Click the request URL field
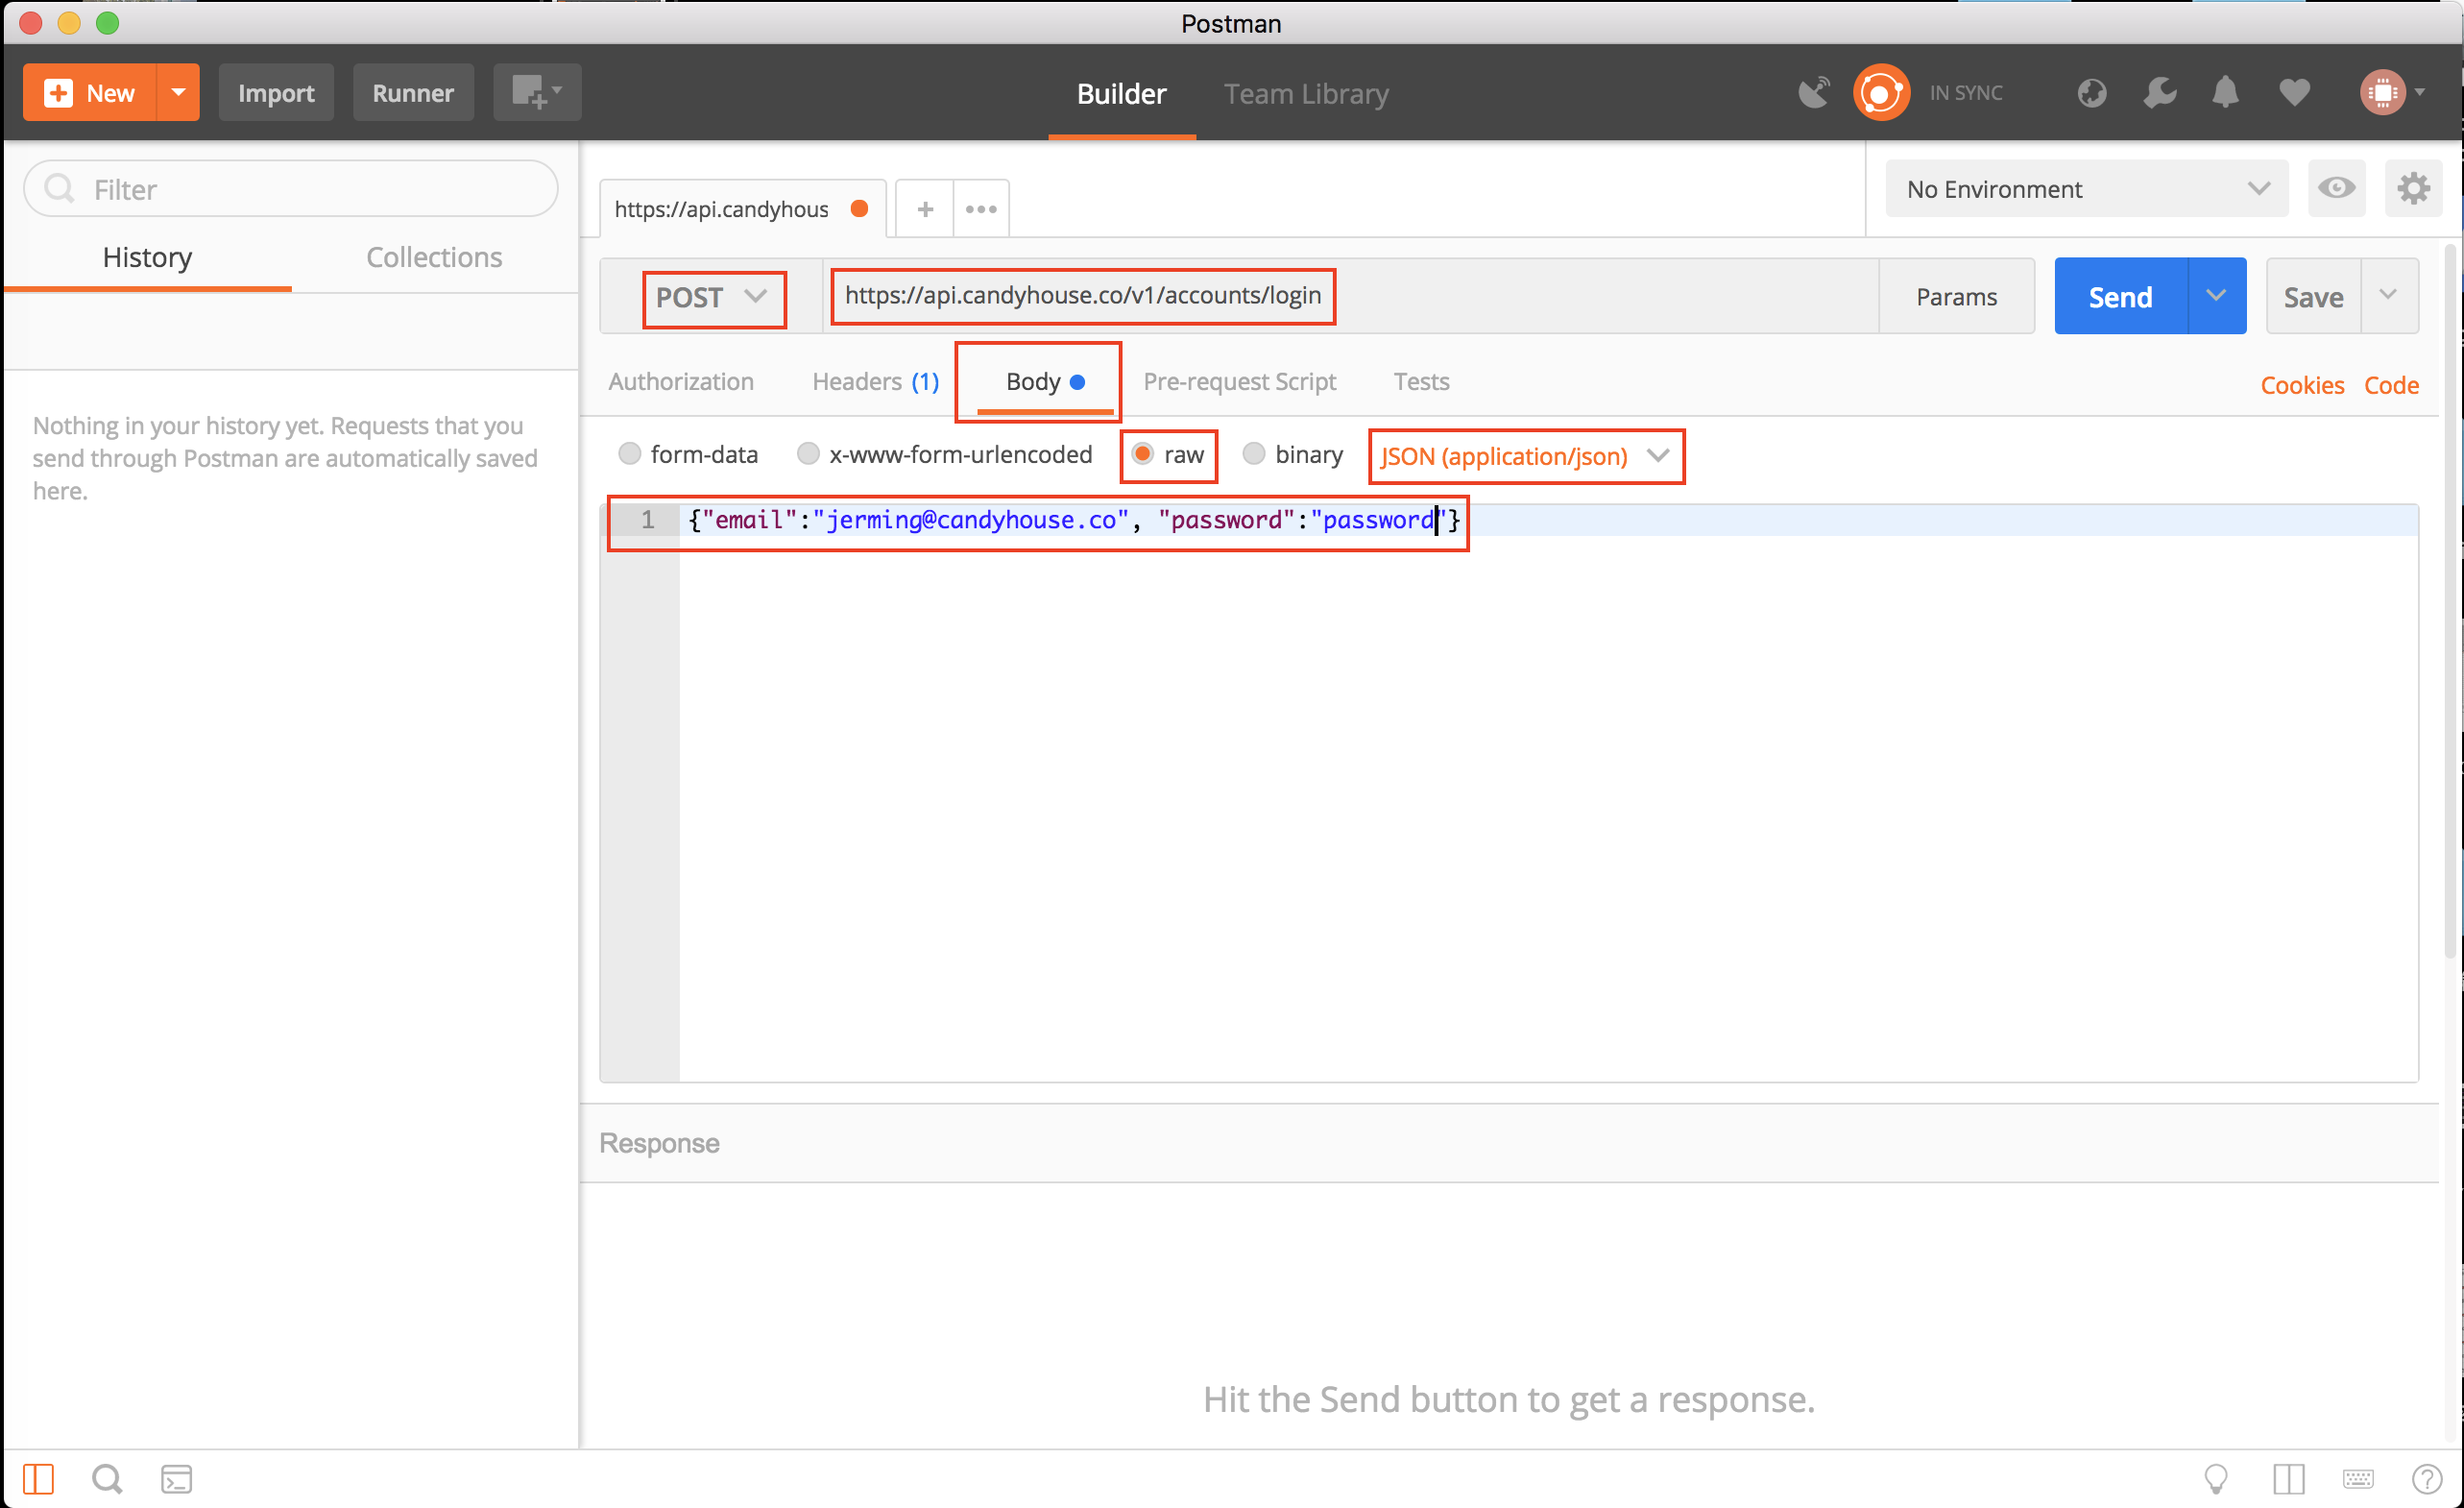 pos(1350,296)
